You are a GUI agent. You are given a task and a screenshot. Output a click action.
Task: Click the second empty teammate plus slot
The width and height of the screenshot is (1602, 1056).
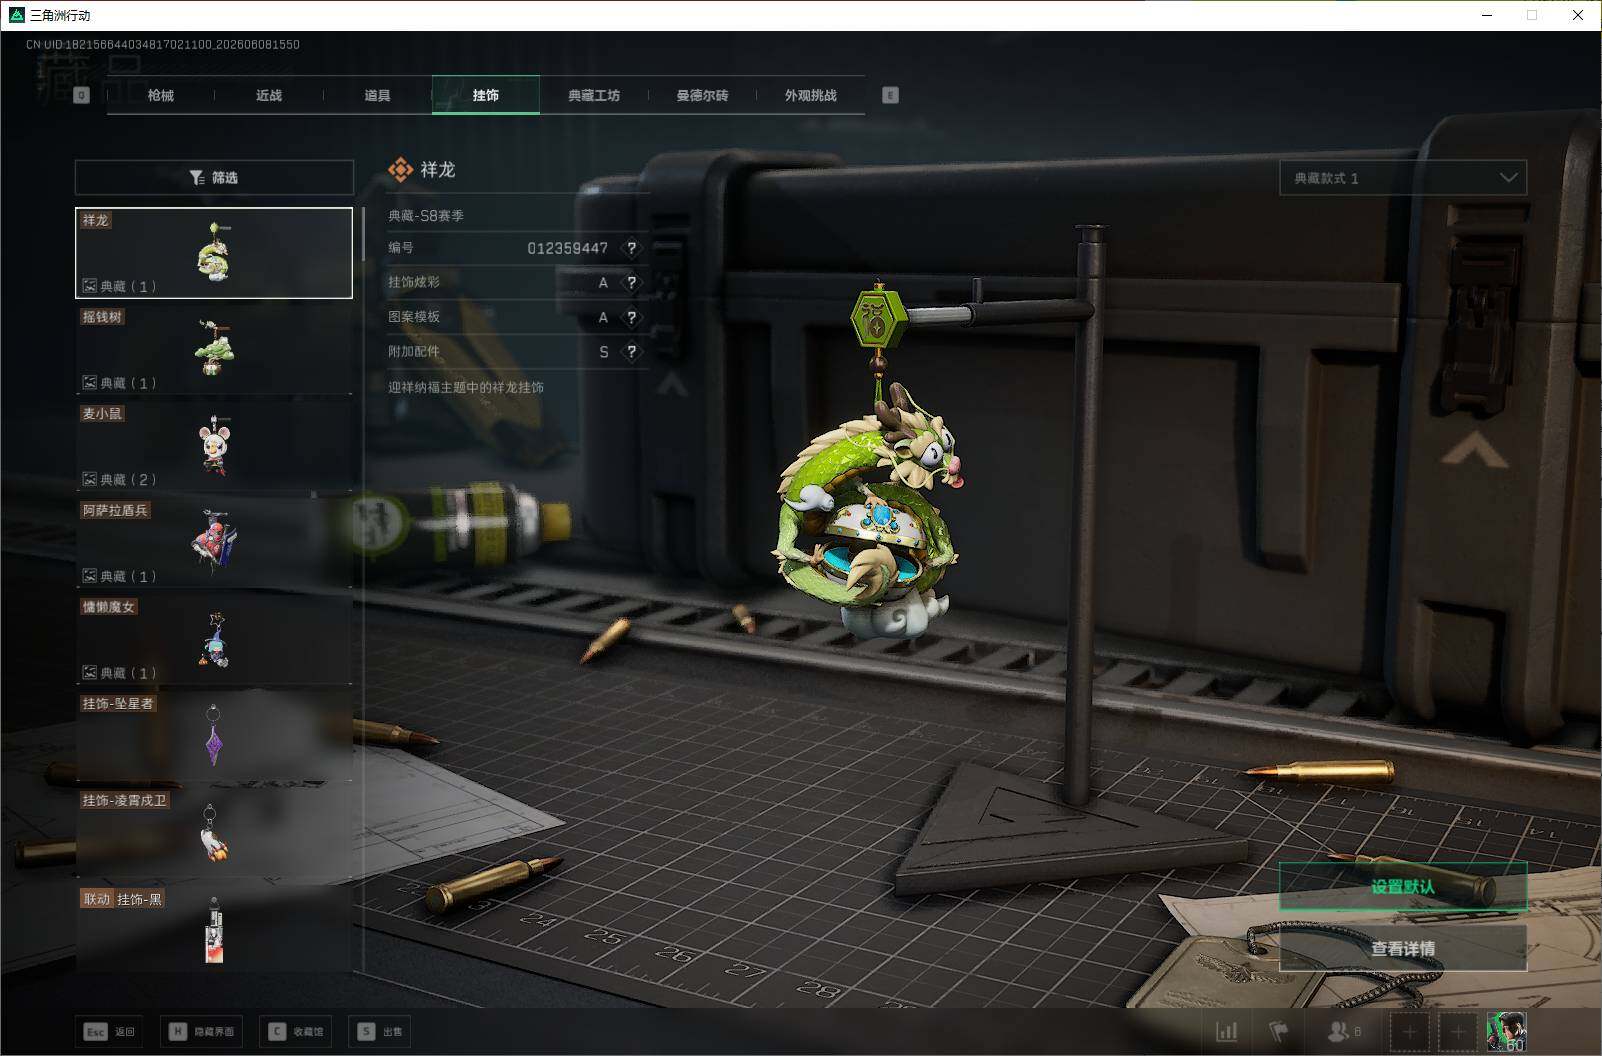[x=1457, y=1031]
